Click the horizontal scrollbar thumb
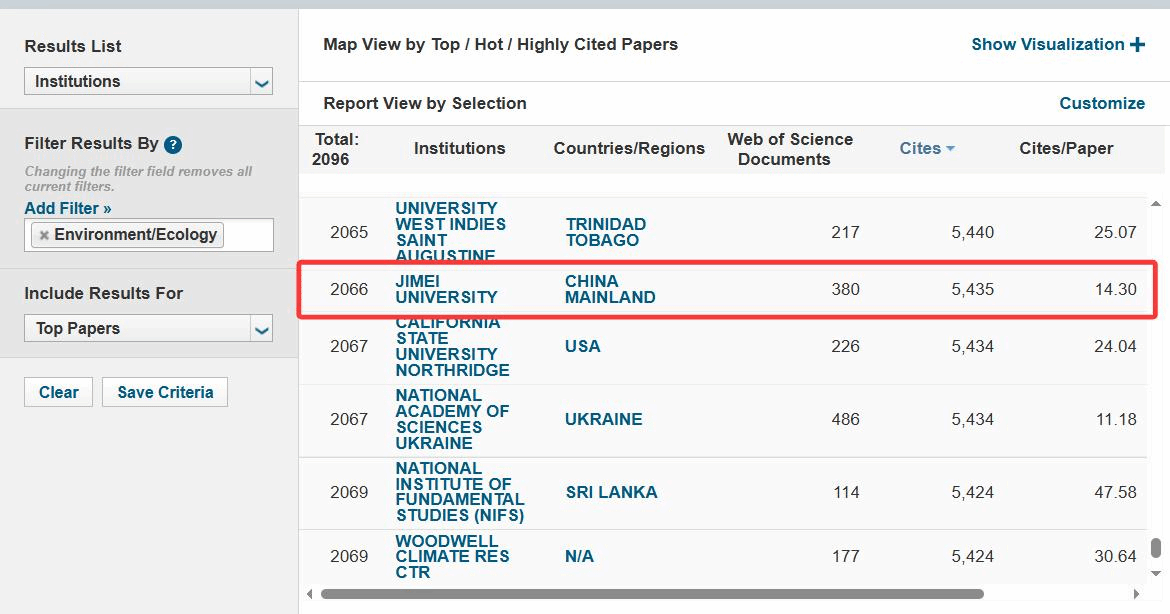The width and height of the screenshot is (1170, 614). [650, 594]
